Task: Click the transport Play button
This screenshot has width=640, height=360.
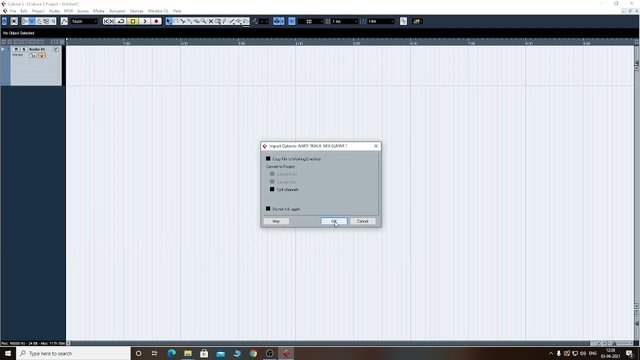Action: 144,21
